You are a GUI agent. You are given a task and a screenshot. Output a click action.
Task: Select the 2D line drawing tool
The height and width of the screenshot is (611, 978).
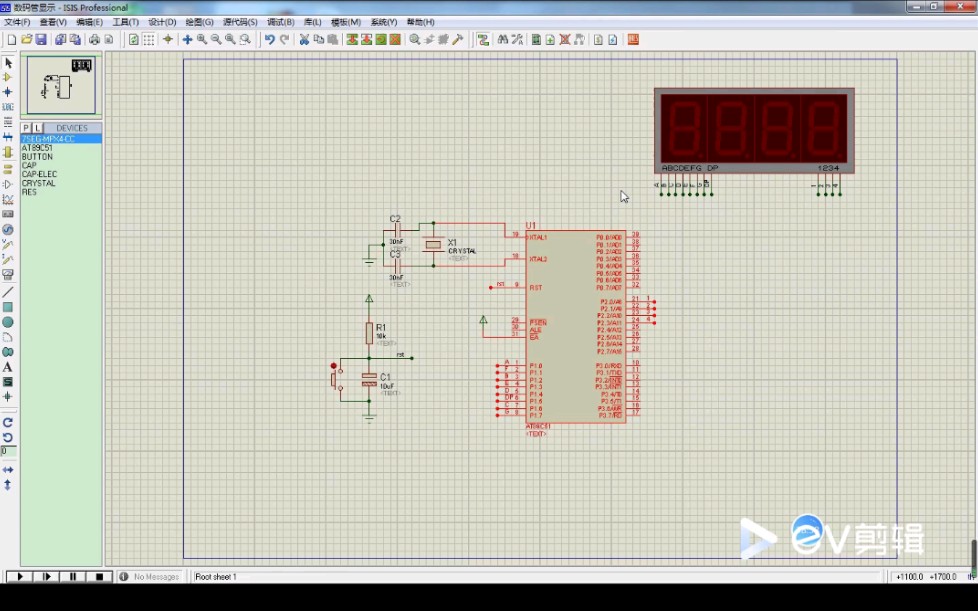pyautogui.click(x=8, y=292)
